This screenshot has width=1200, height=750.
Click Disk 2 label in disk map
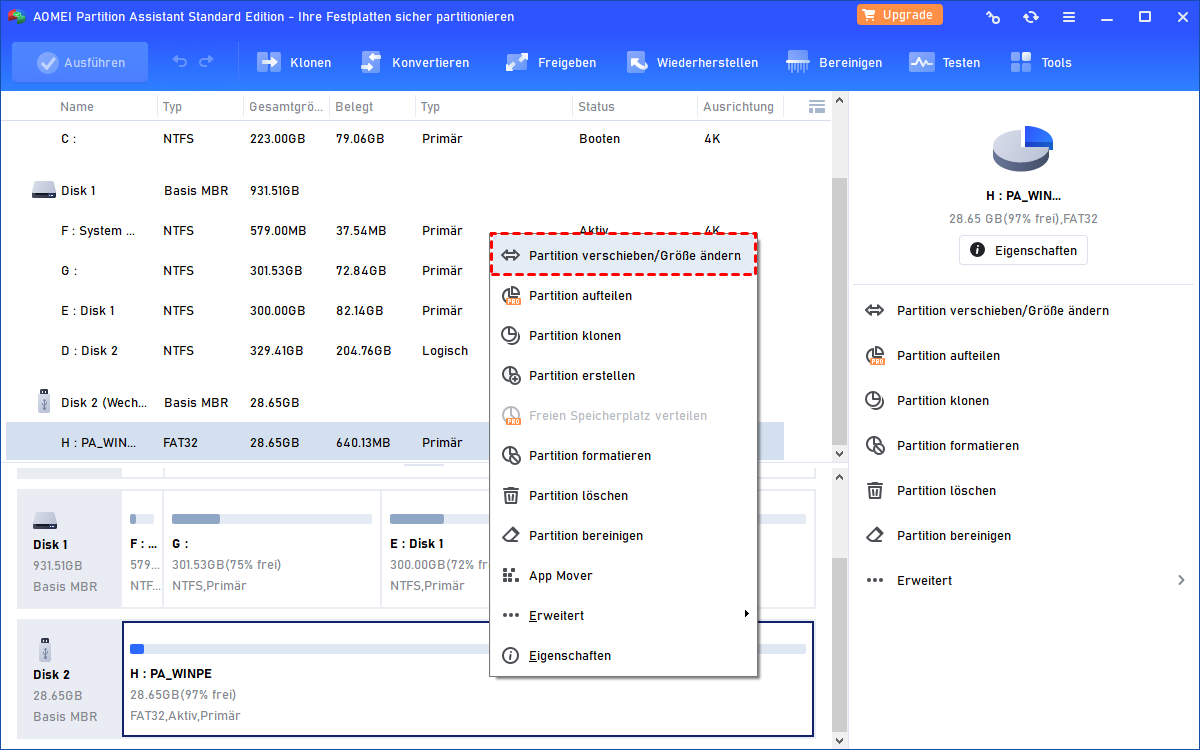(x=69, y=679)
